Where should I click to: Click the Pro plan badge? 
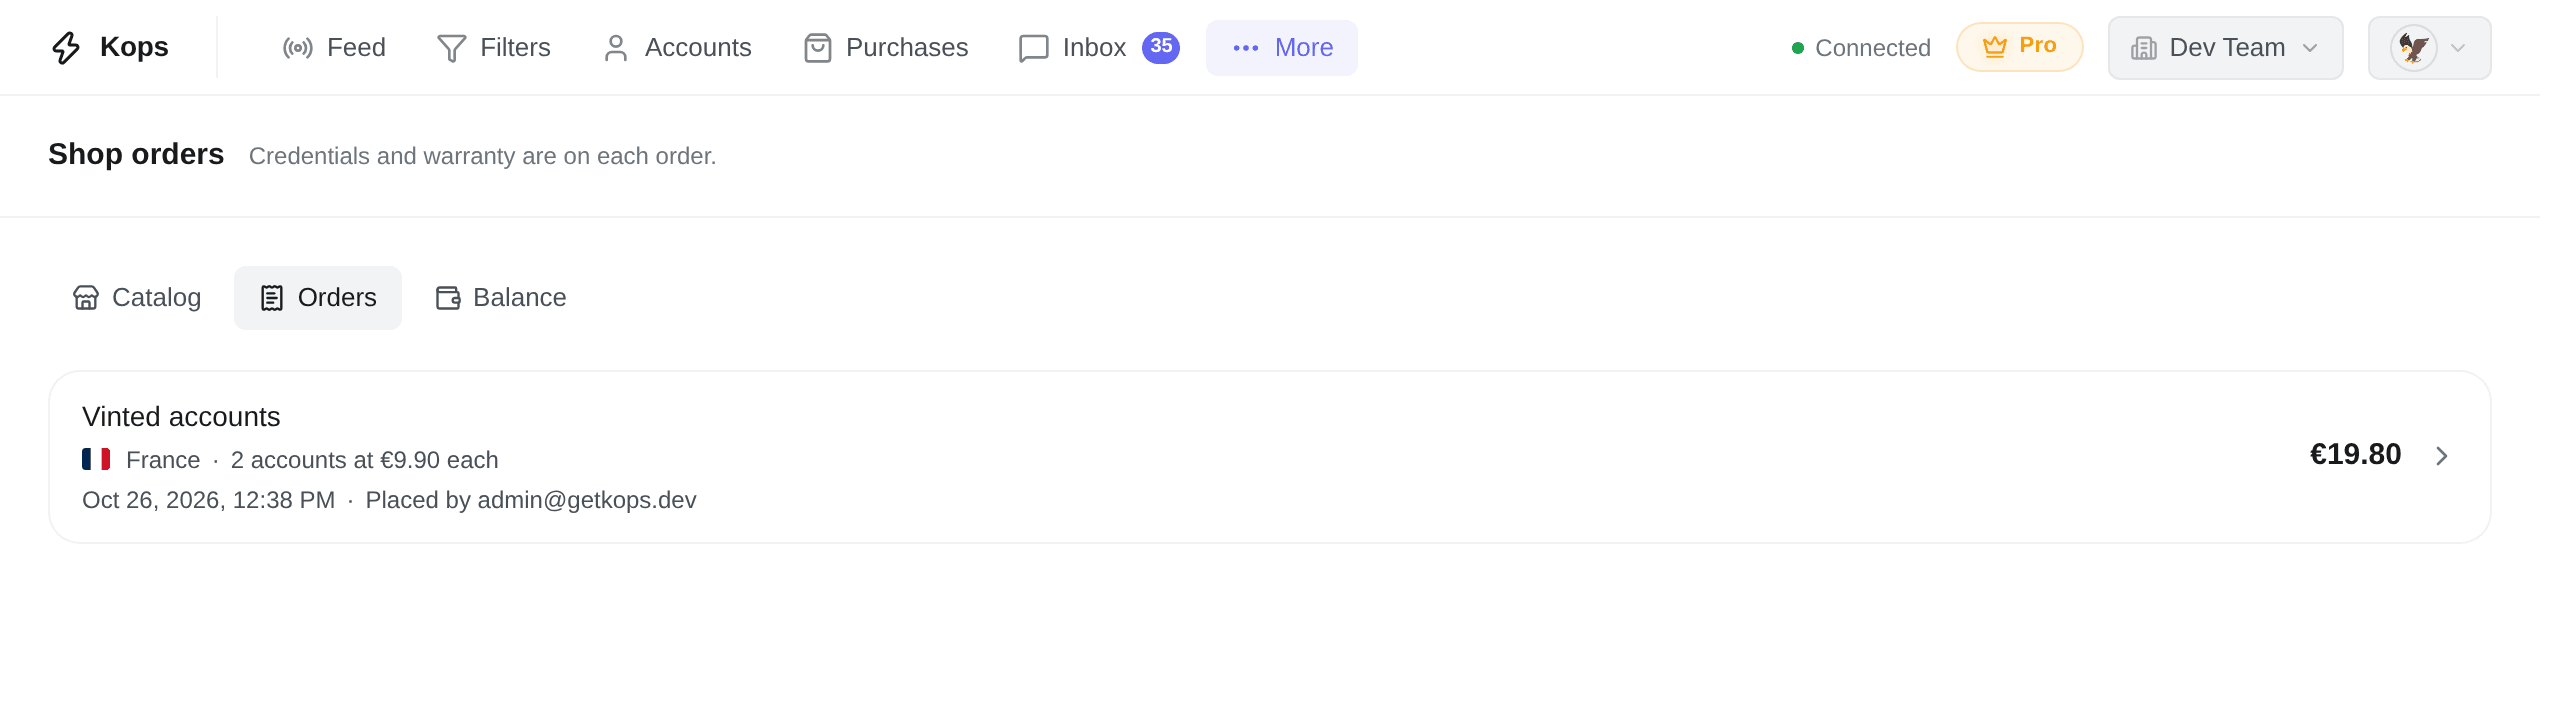2020,47
